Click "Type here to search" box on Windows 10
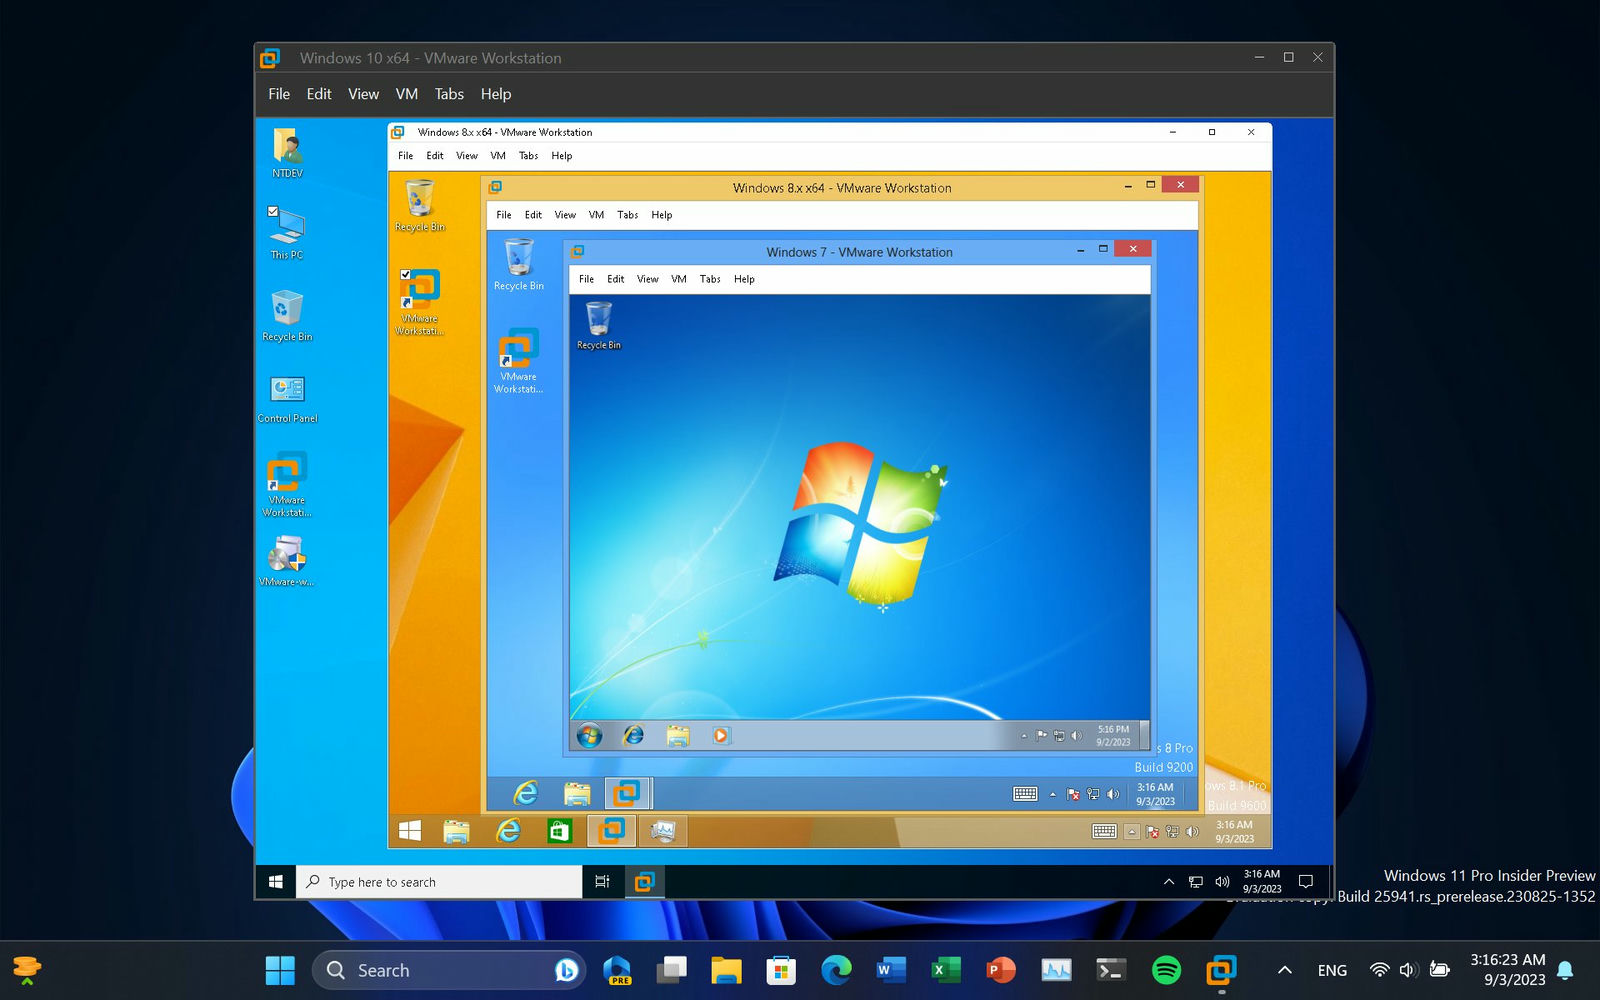The image size is (1600, 1000). coord(439,882)
